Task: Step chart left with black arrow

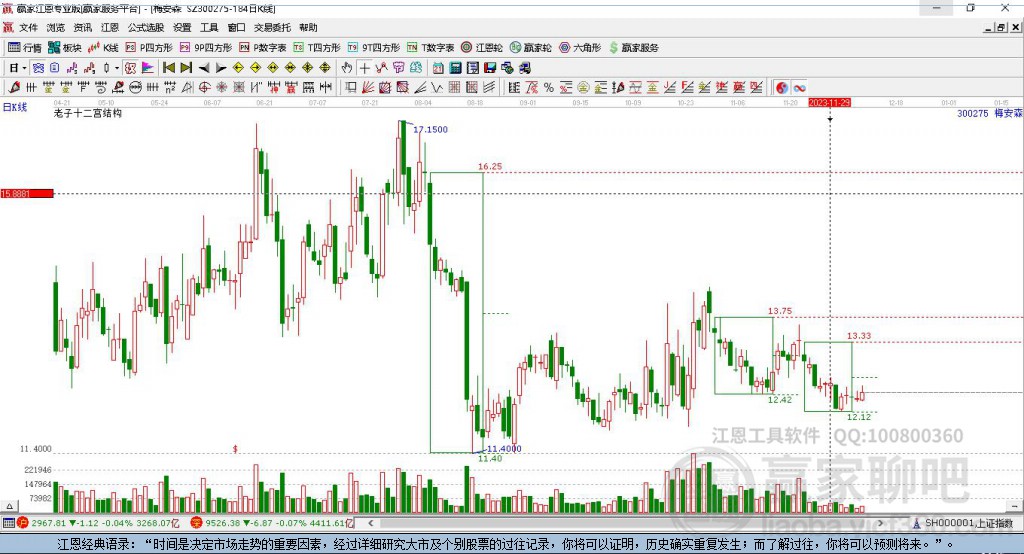Action: (x=204, y=68)
